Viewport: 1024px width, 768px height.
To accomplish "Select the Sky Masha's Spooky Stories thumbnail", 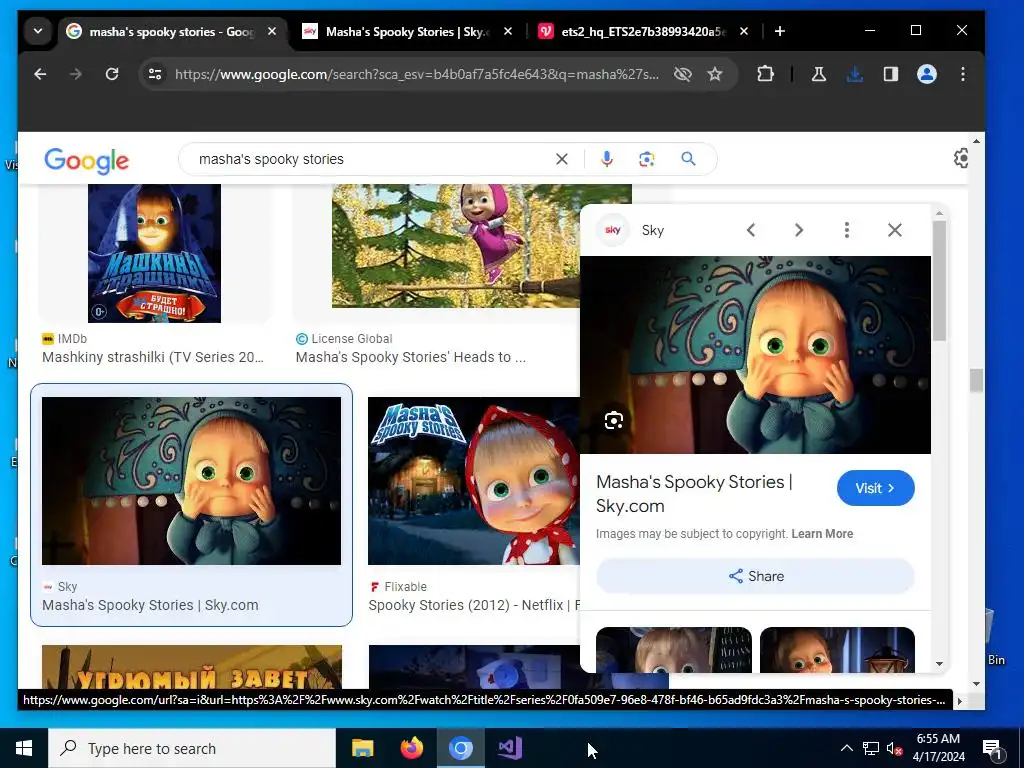I will (191, 481).
